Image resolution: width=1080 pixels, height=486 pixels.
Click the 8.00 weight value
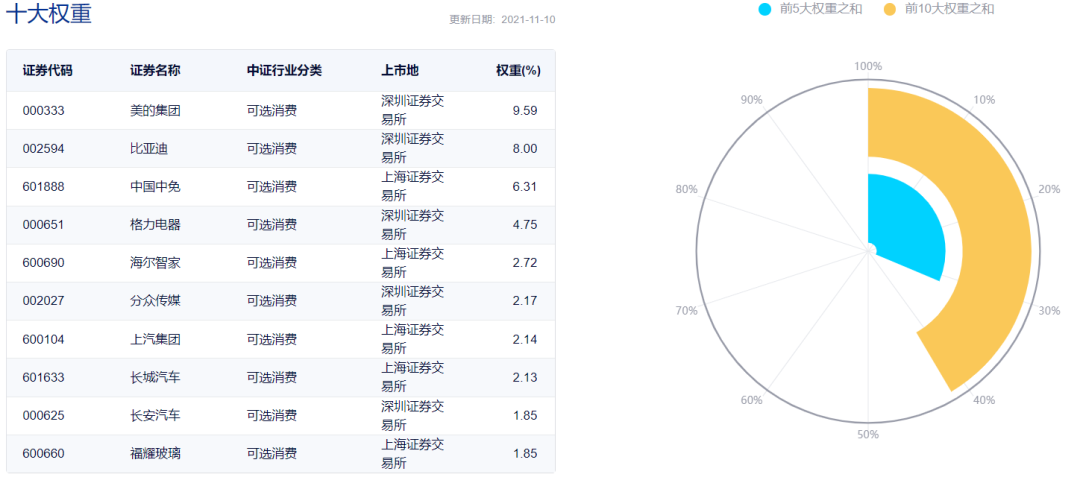coord(525,149)
